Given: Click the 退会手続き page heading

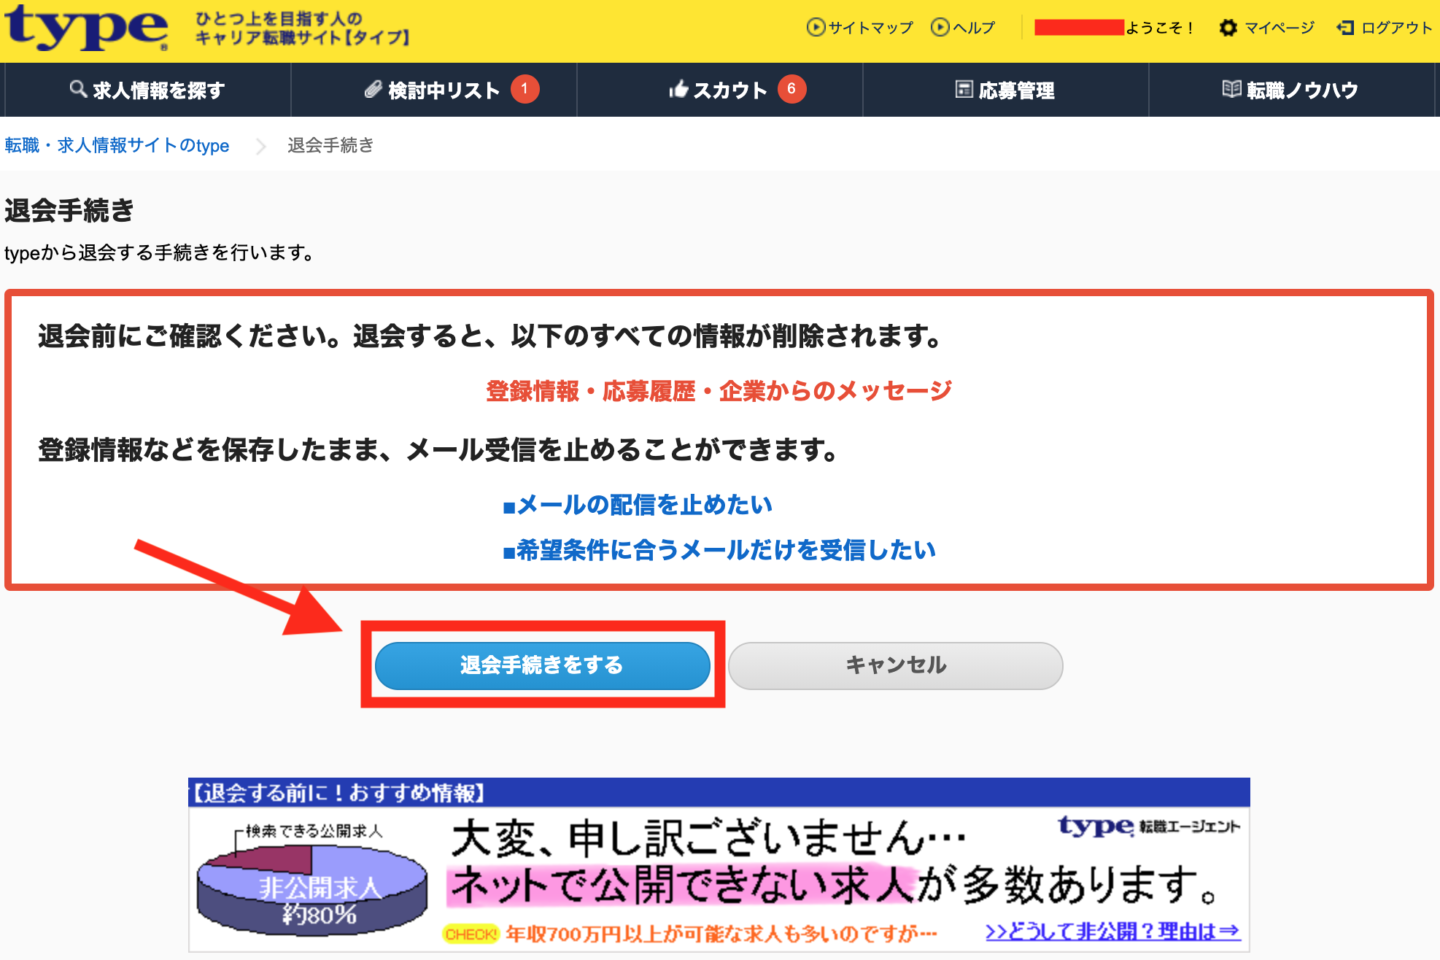Looking at the screenshot, I should click(x=69, y=211).
